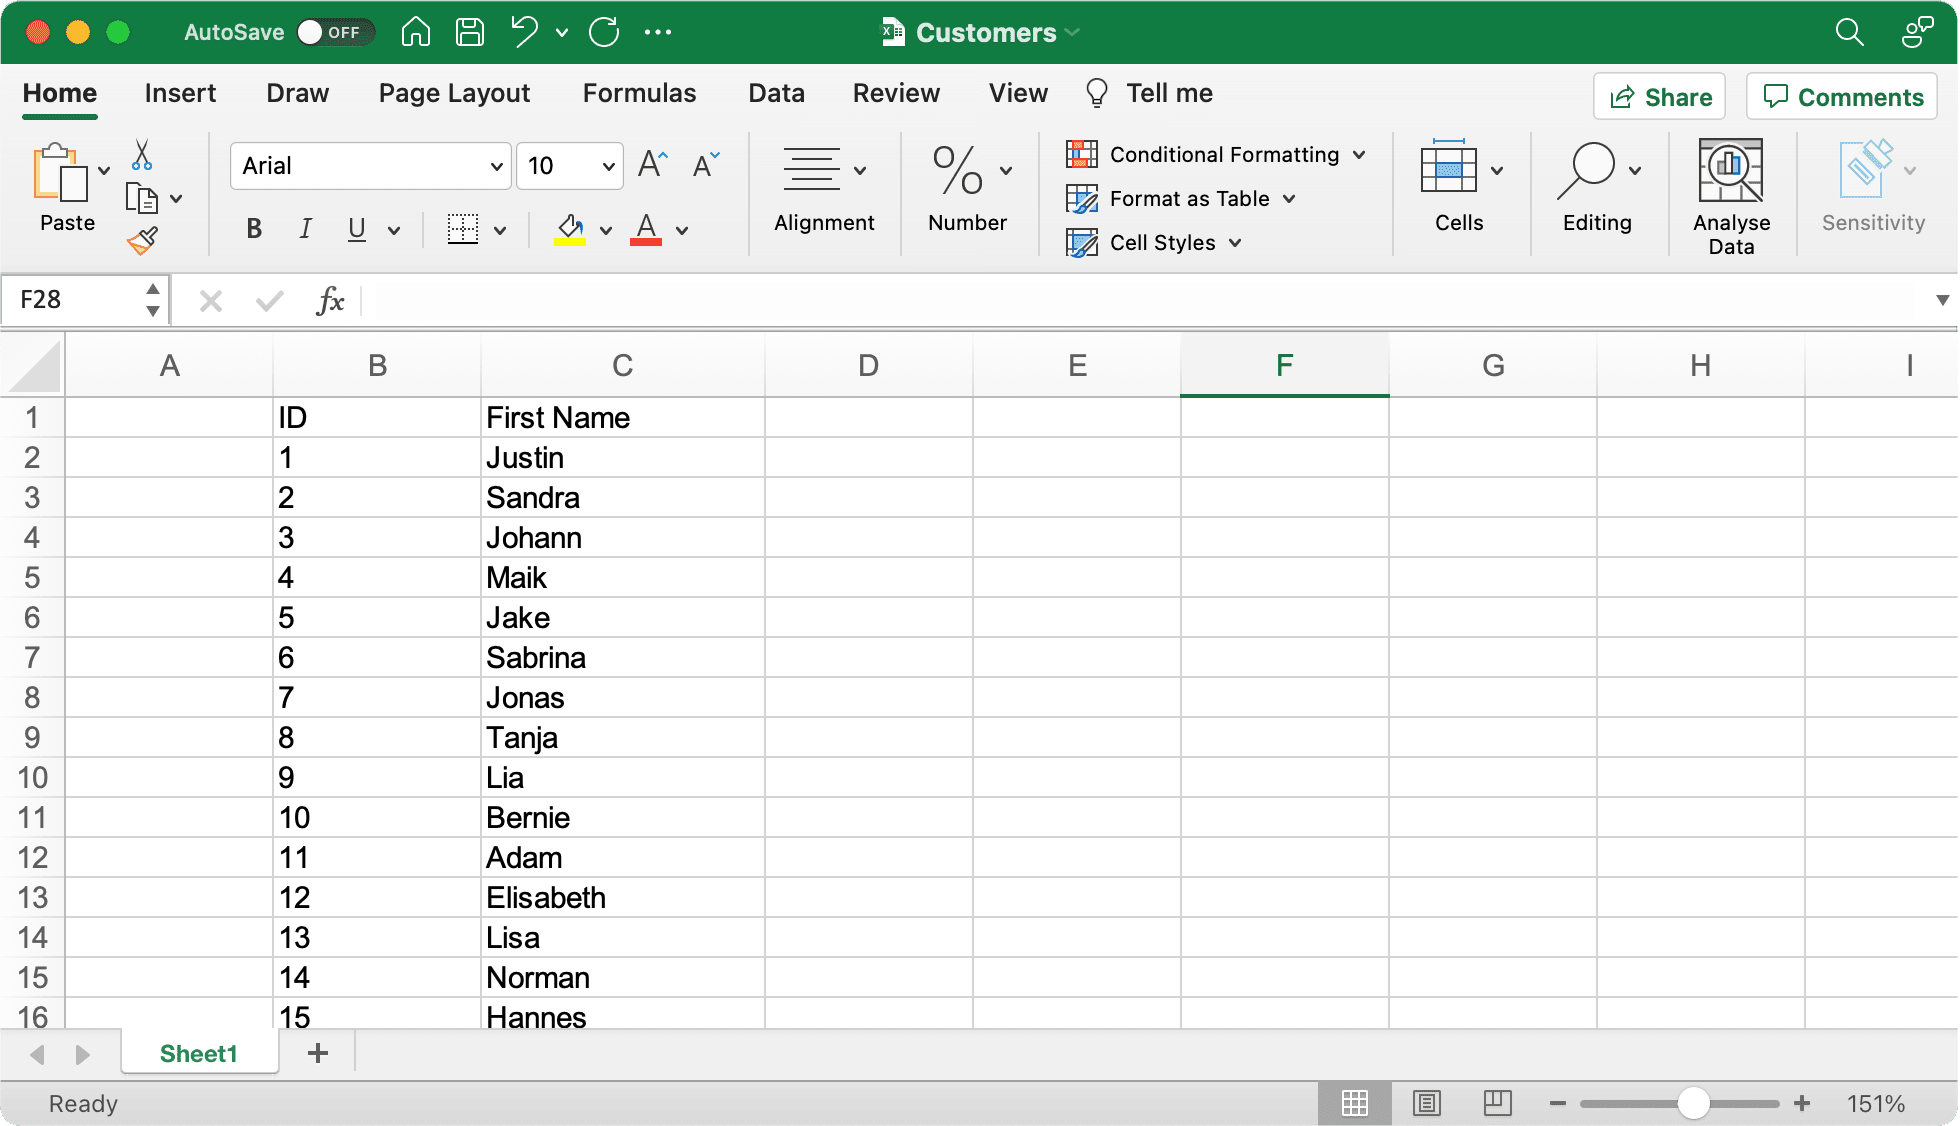1960x1126 pixels.
Task: Toggle the AutoSave switch
Action: pyautogui.click(x=334, y=32)
